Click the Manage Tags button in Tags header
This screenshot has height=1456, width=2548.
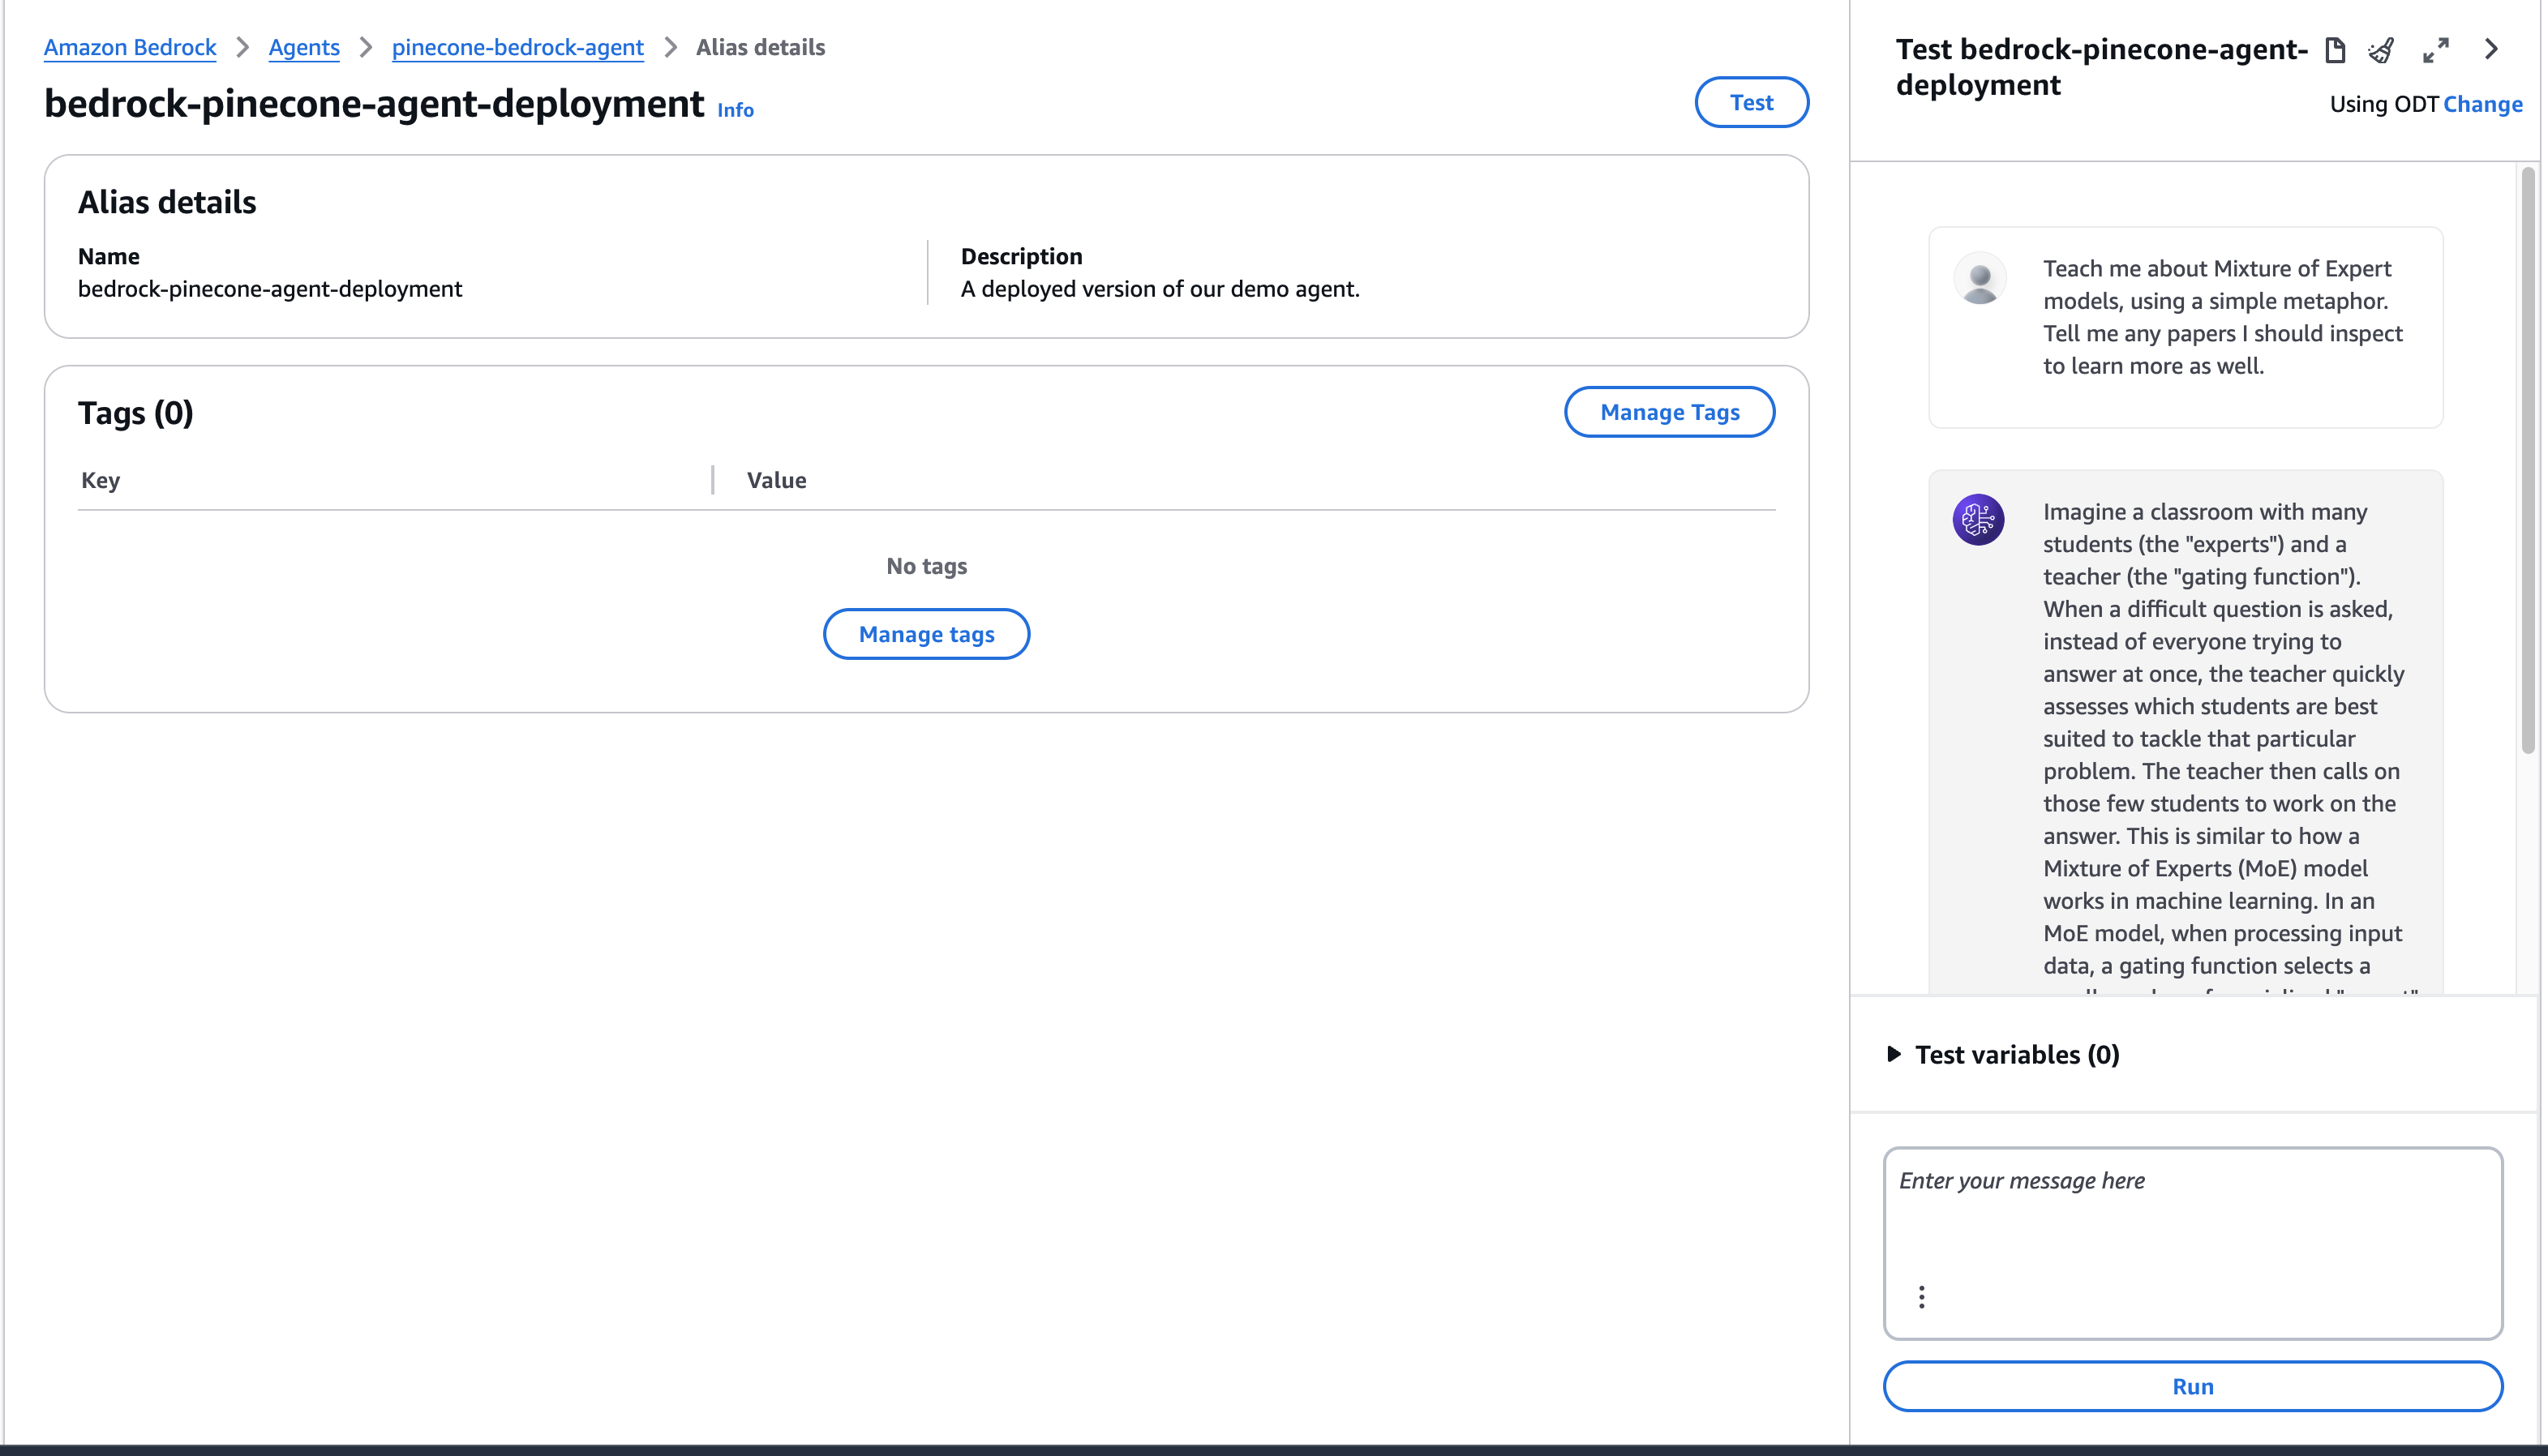[x=1669, y=412]
